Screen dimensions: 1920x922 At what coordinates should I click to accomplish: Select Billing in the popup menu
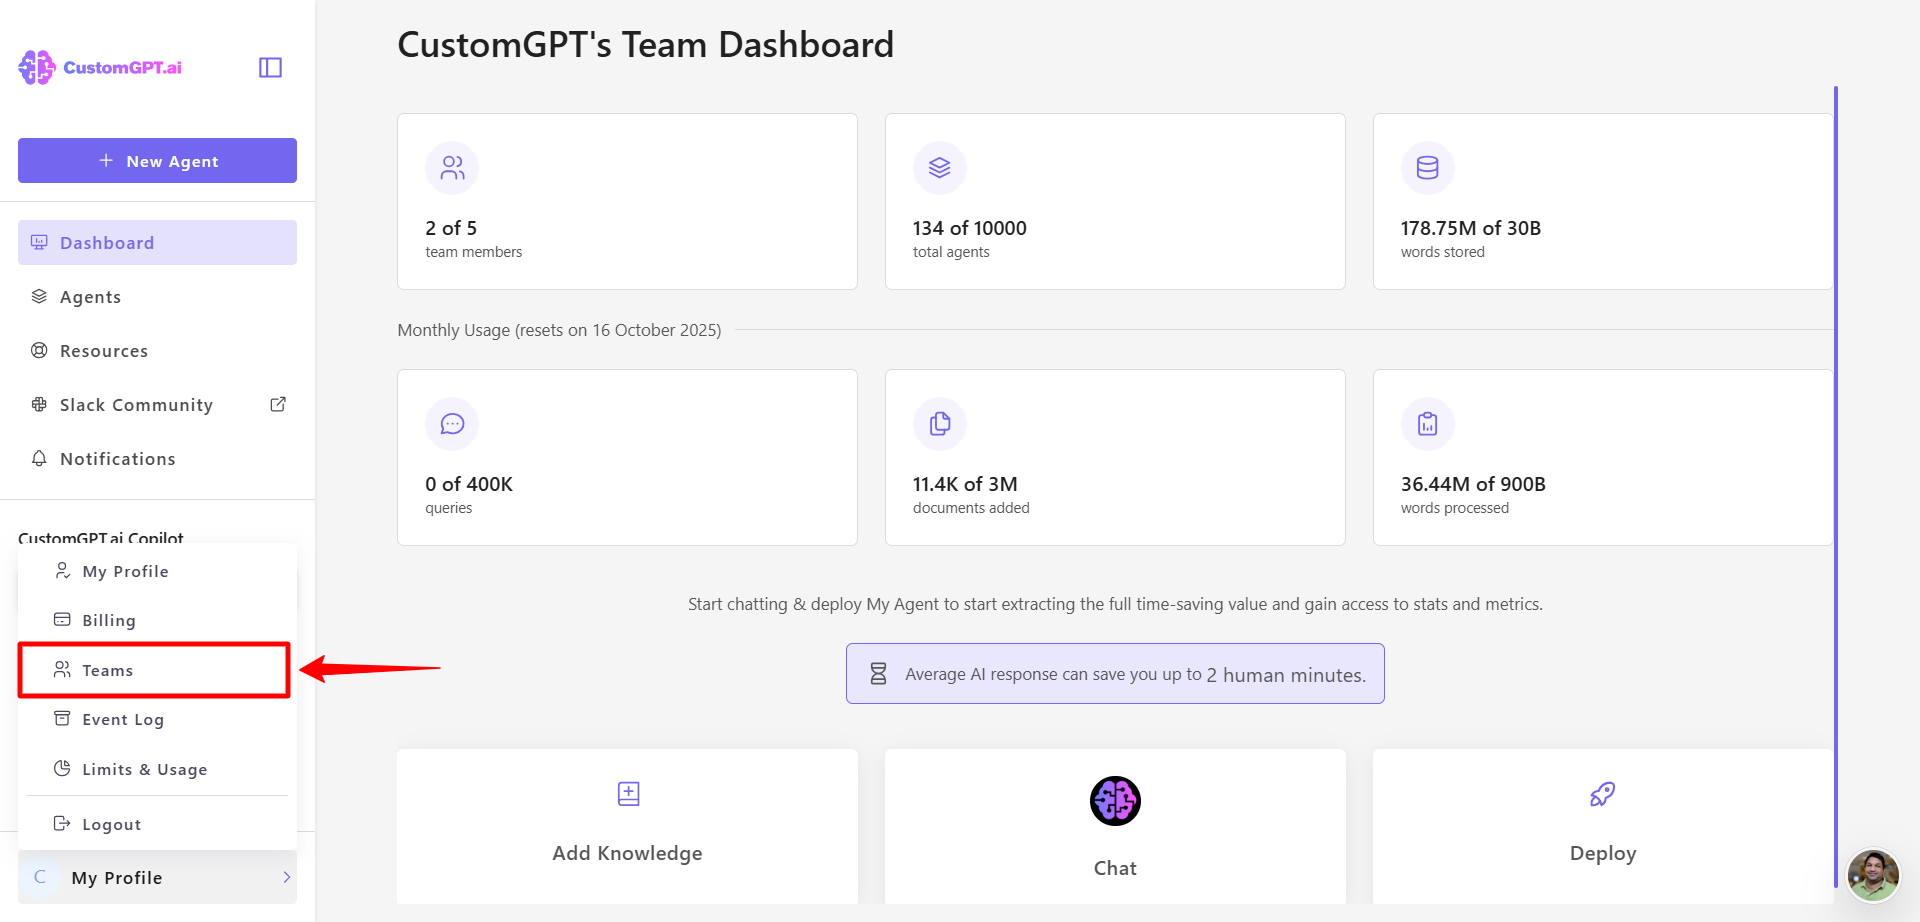coord(157,620)
